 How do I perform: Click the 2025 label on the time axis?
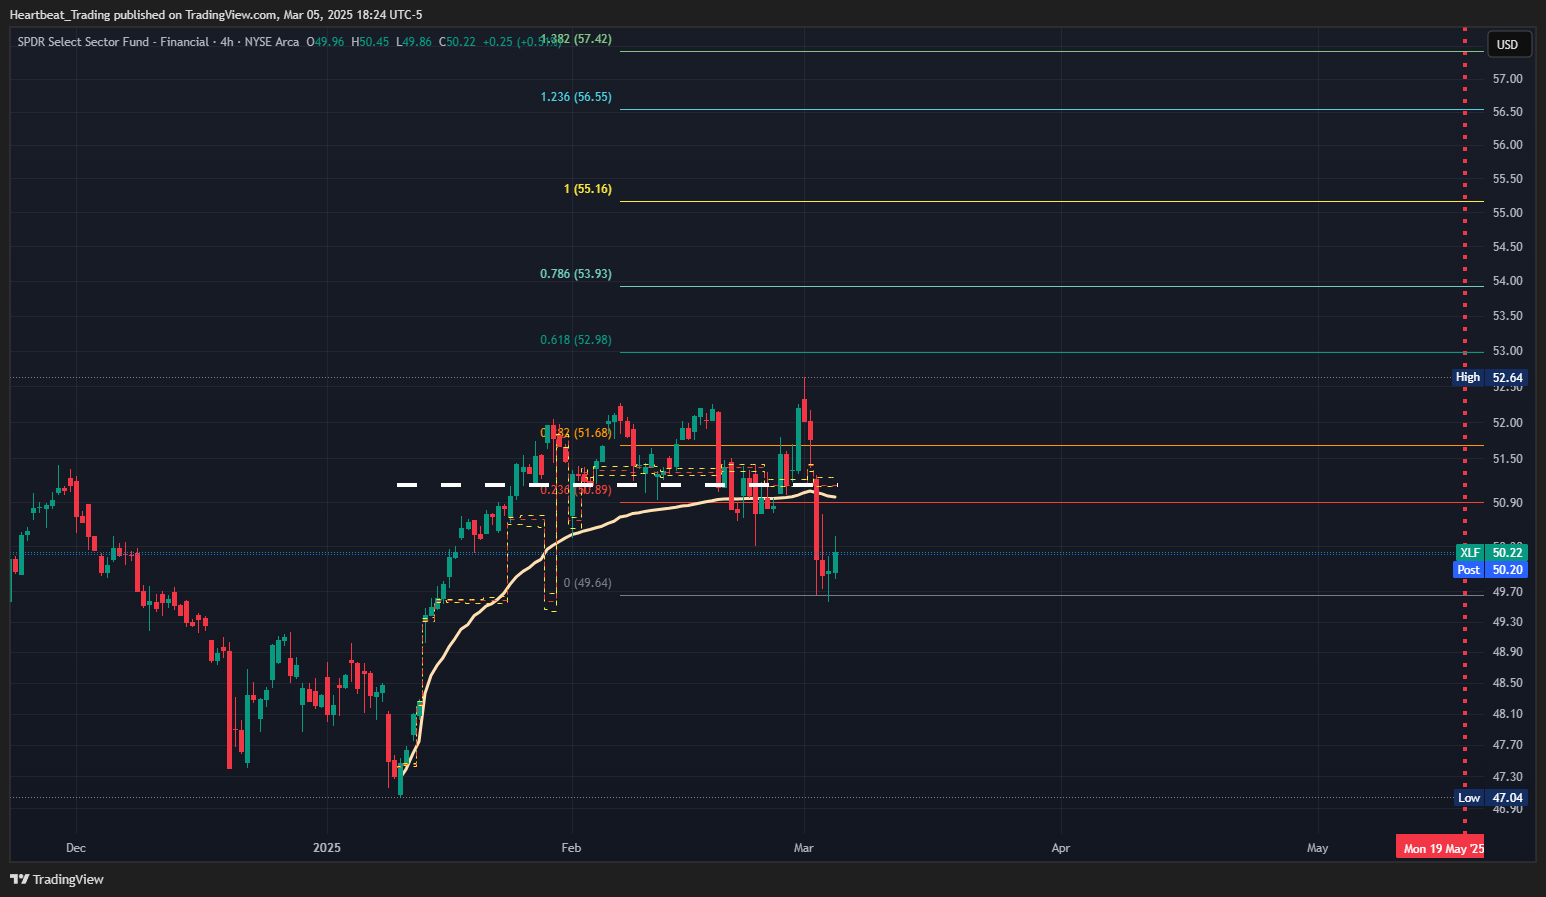point(327,848)
